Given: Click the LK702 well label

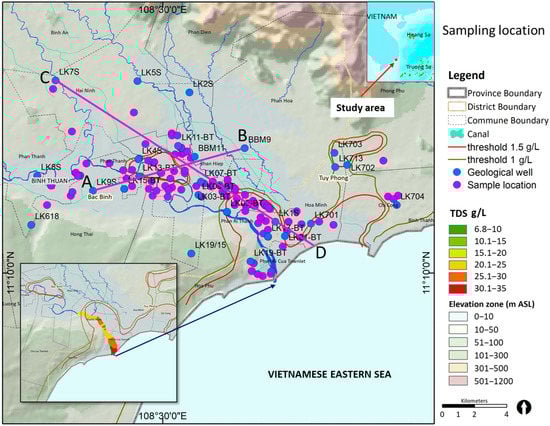Looking at the screenshot, I should (x=363, y=168).
